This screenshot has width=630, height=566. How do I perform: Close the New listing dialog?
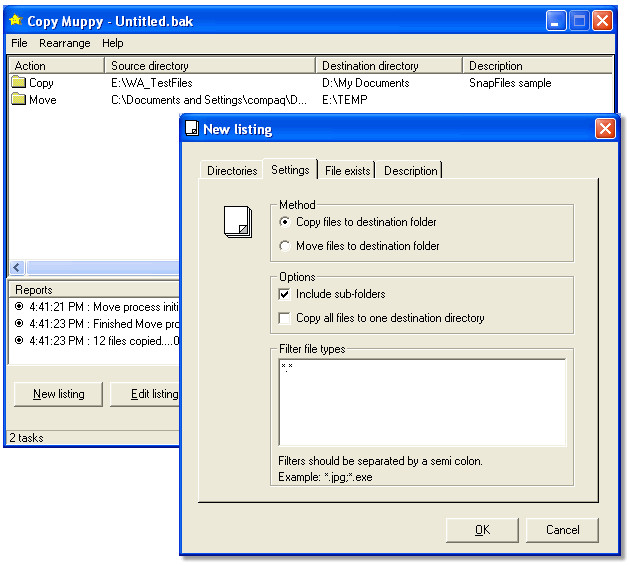pos(605,129)
